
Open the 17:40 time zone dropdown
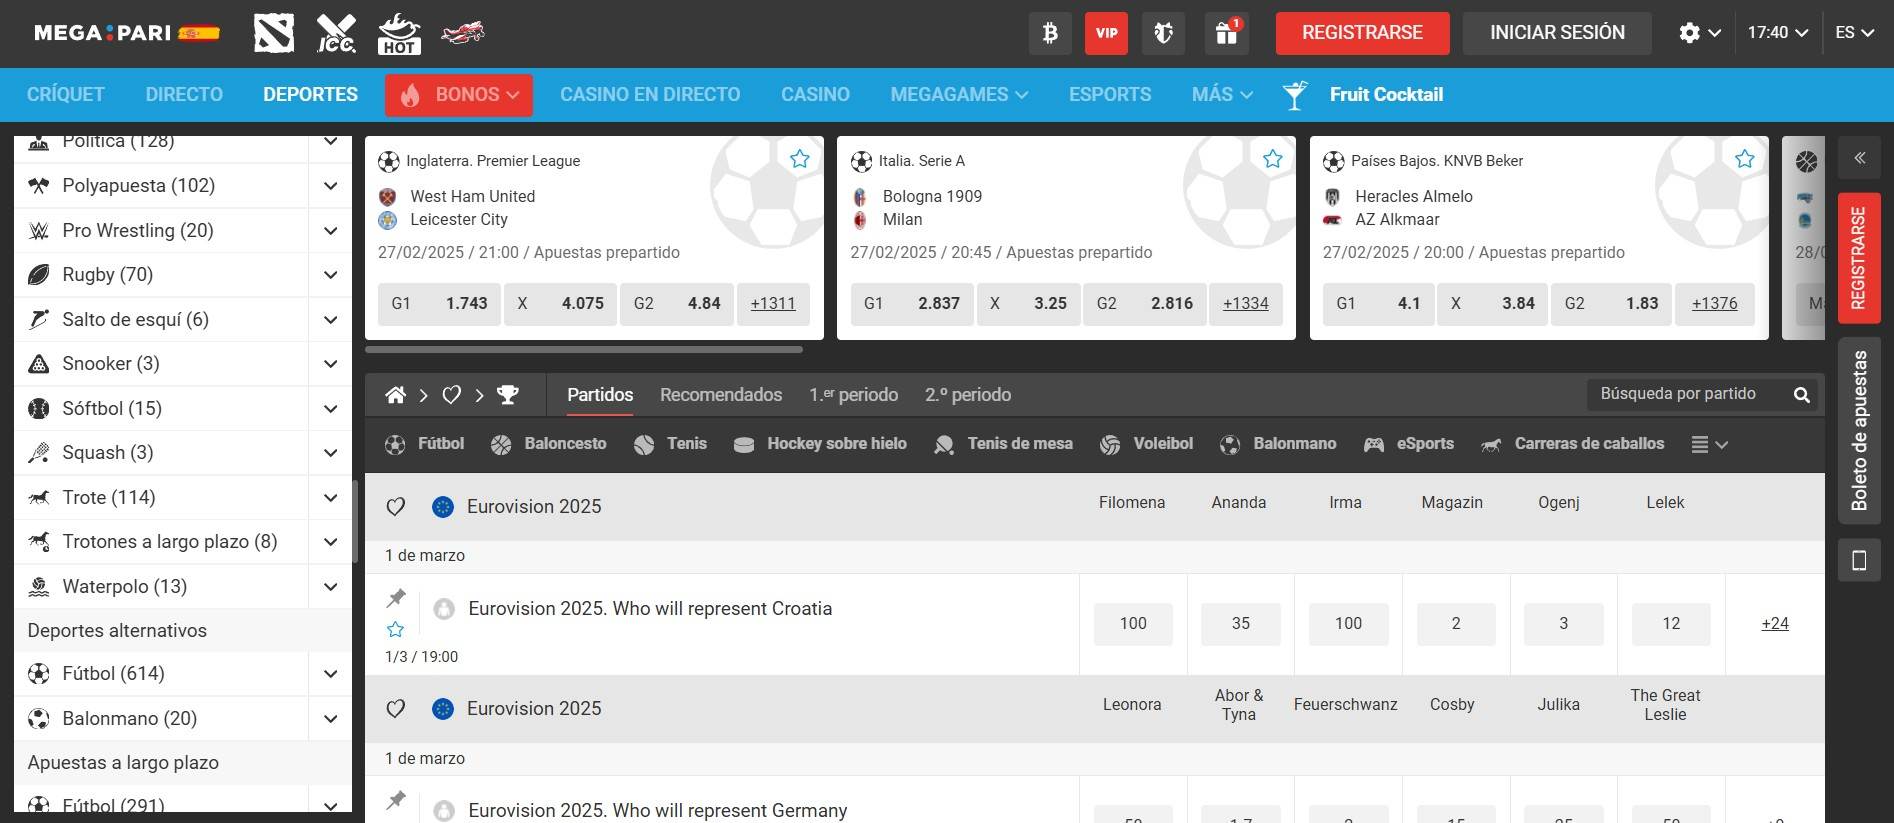click(1778, 33)
